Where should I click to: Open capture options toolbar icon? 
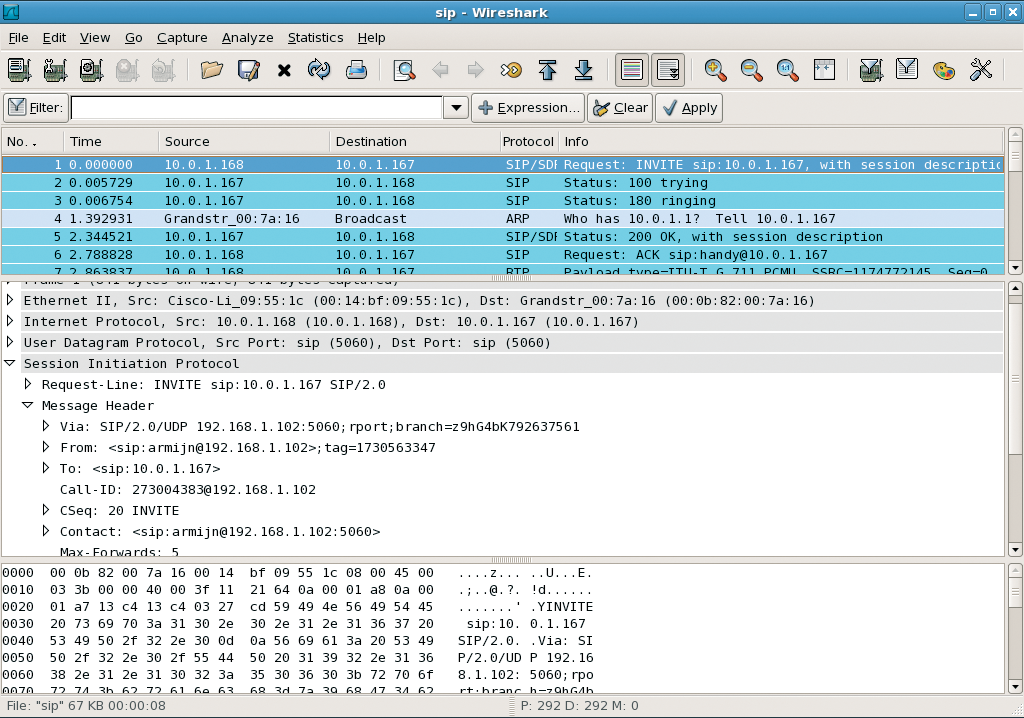click(56, 69)
